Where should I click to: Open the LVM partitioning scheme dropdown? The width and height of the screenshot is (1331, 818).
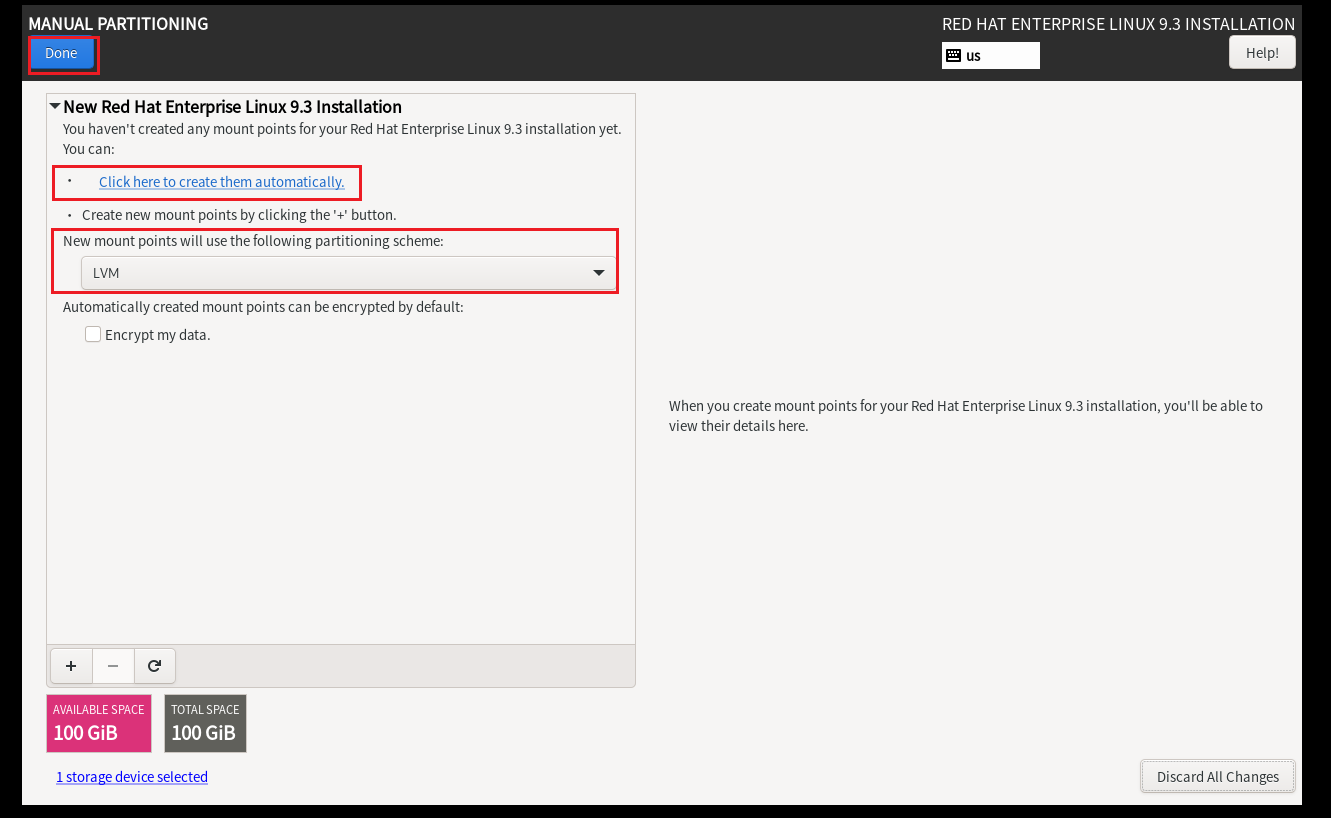tap(348, 273)
